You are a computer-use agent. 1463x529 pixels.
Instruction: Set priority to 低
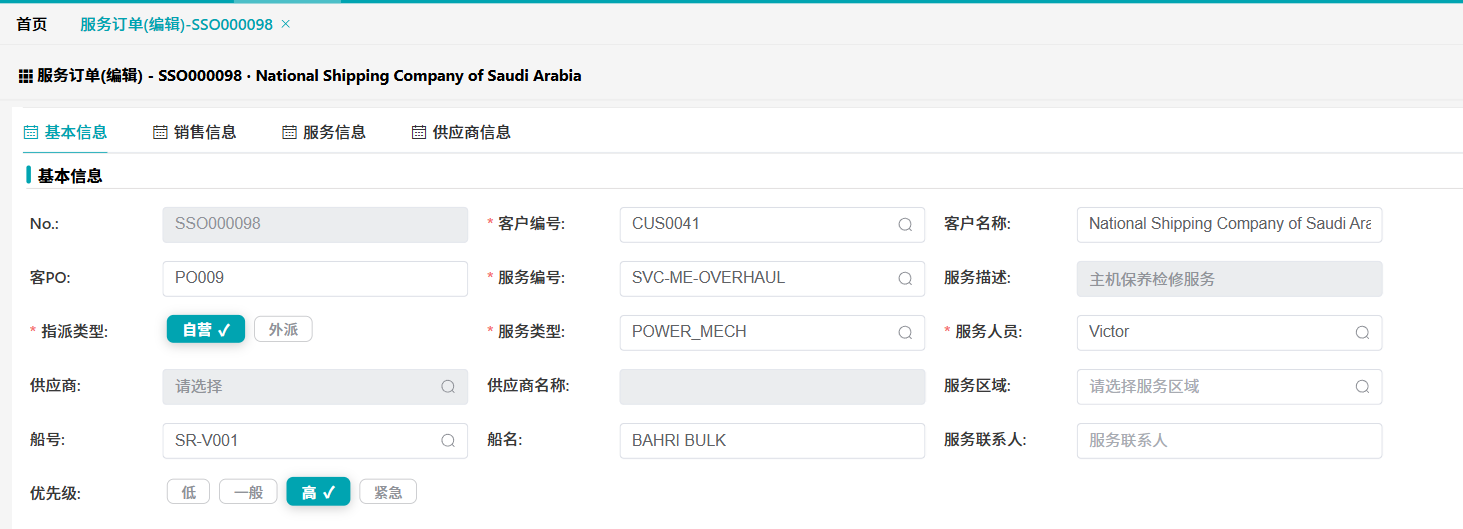click(188, 492)
